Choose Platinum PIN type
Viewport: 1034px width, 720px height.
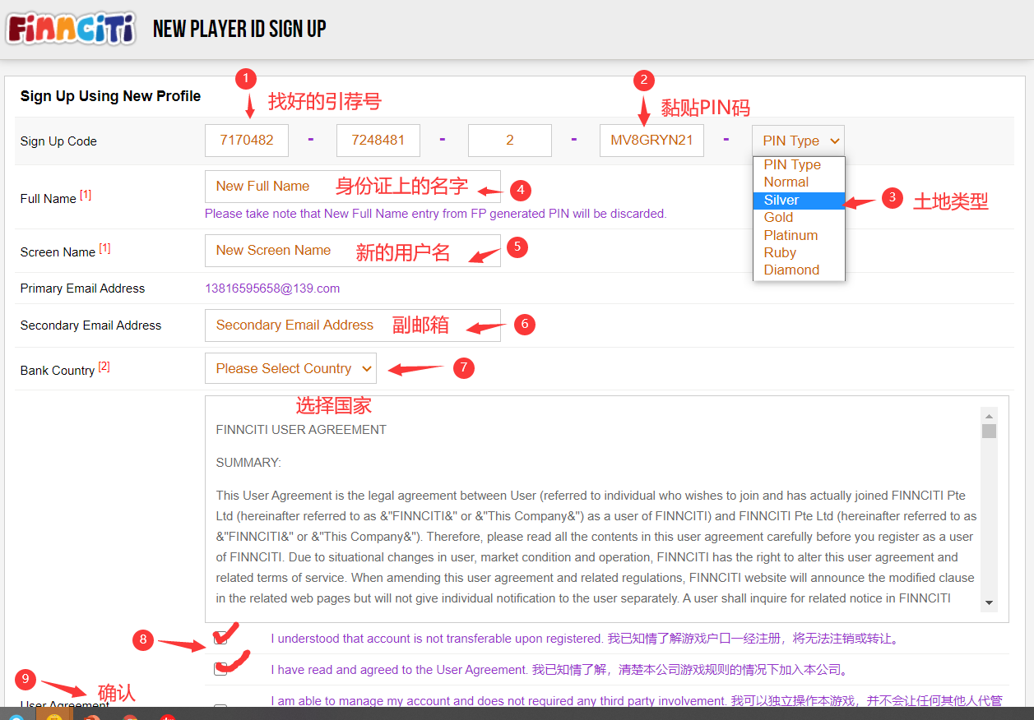click(799, 235)
